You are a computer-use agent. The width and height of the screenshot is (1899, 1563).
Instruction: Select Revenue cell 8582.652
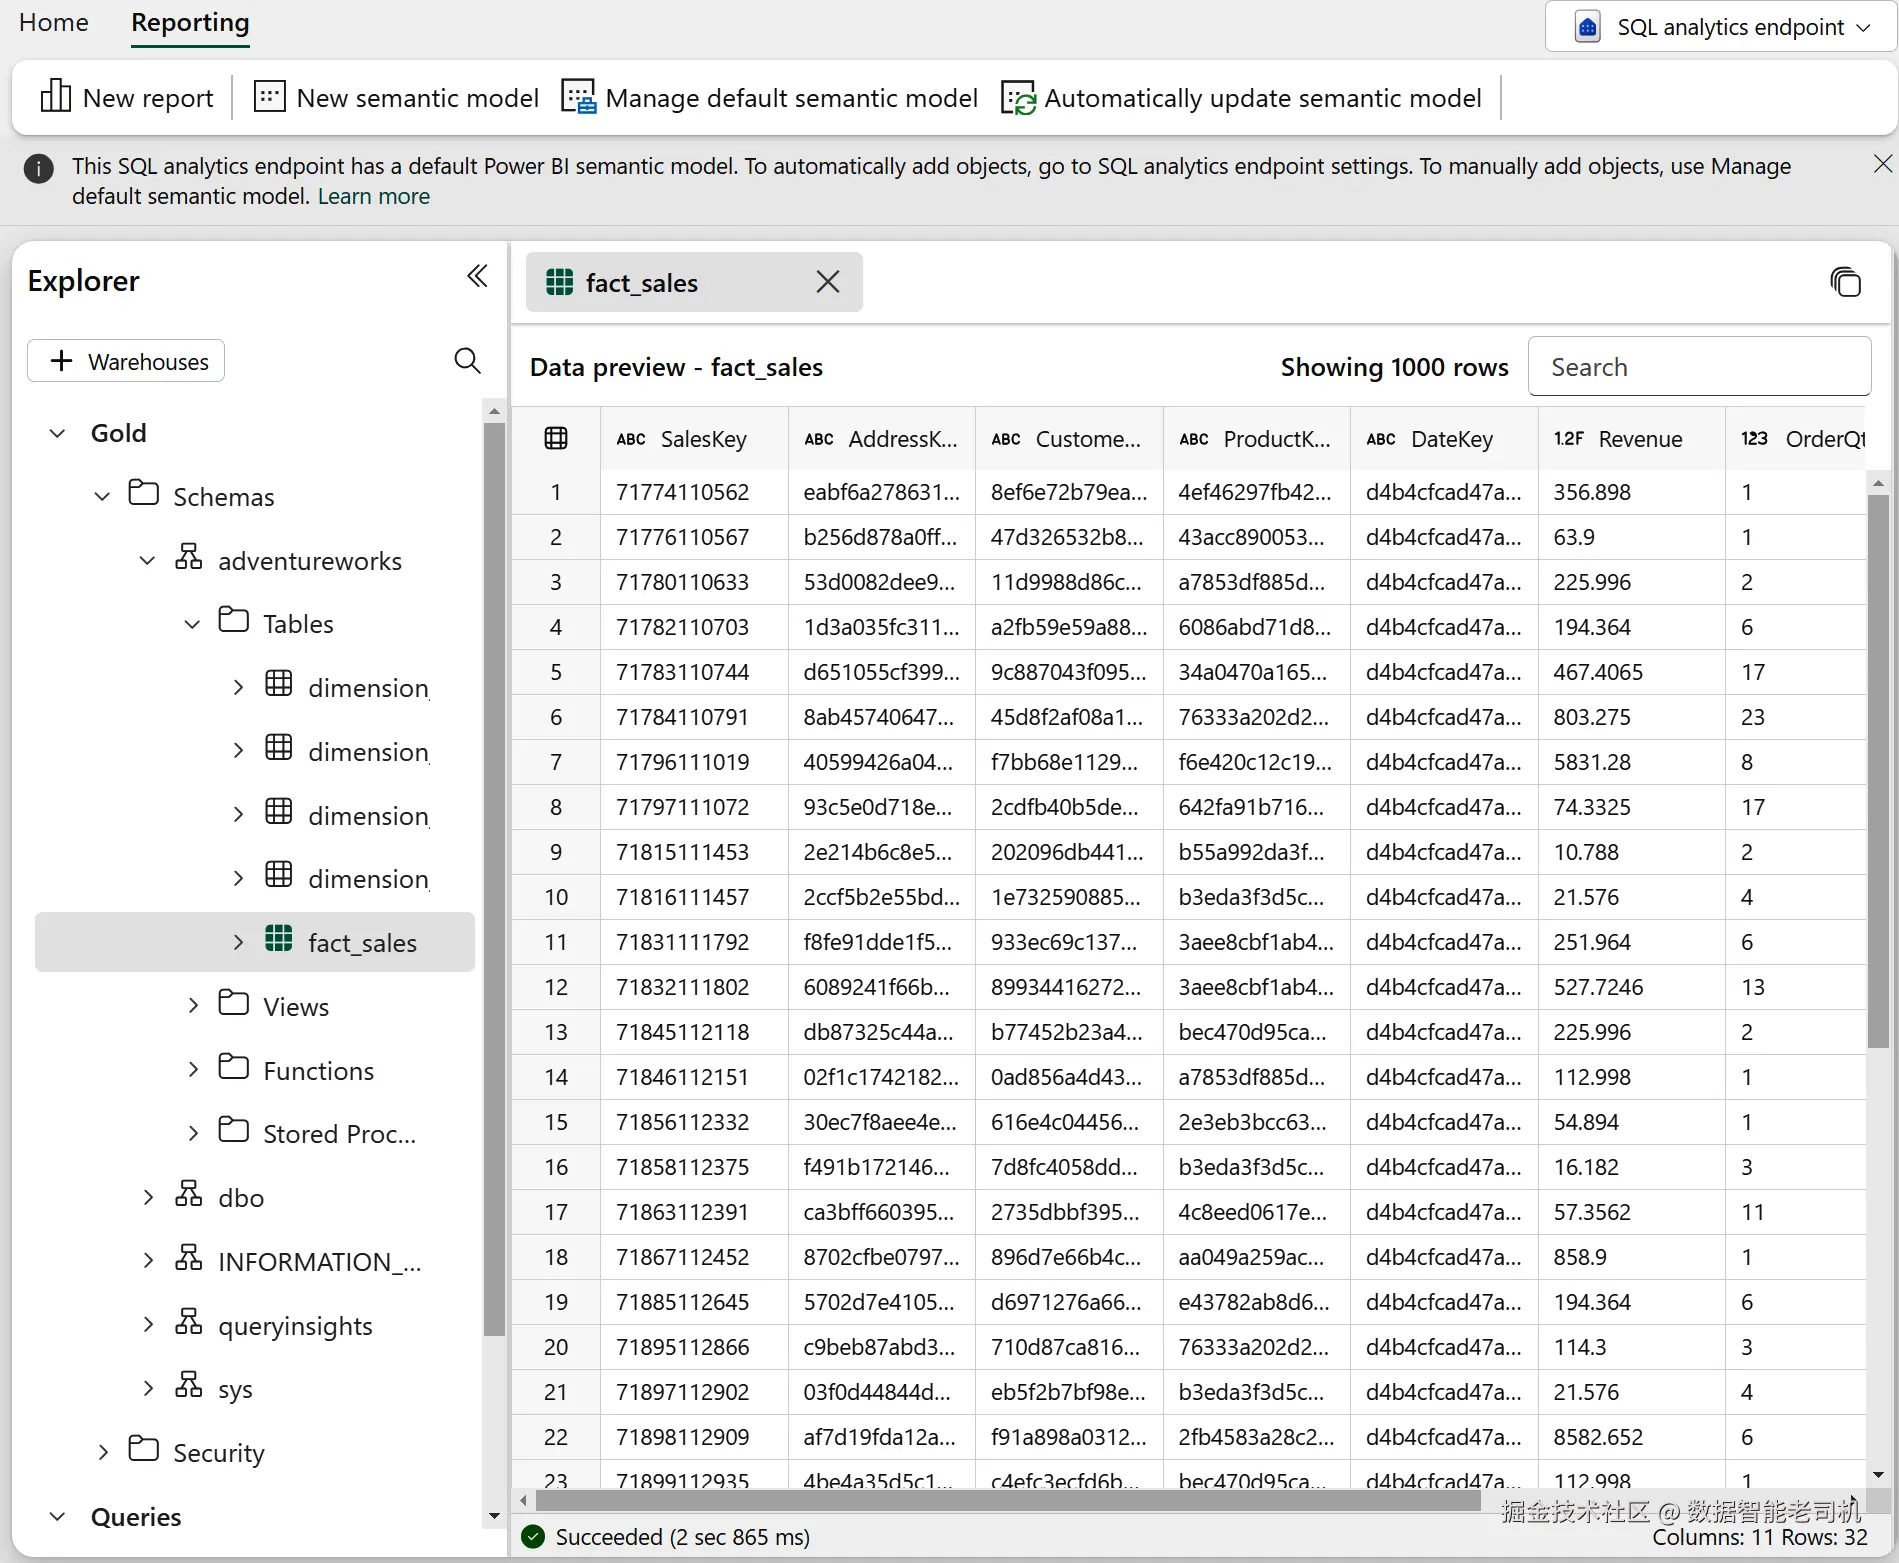(1631, 1437)
